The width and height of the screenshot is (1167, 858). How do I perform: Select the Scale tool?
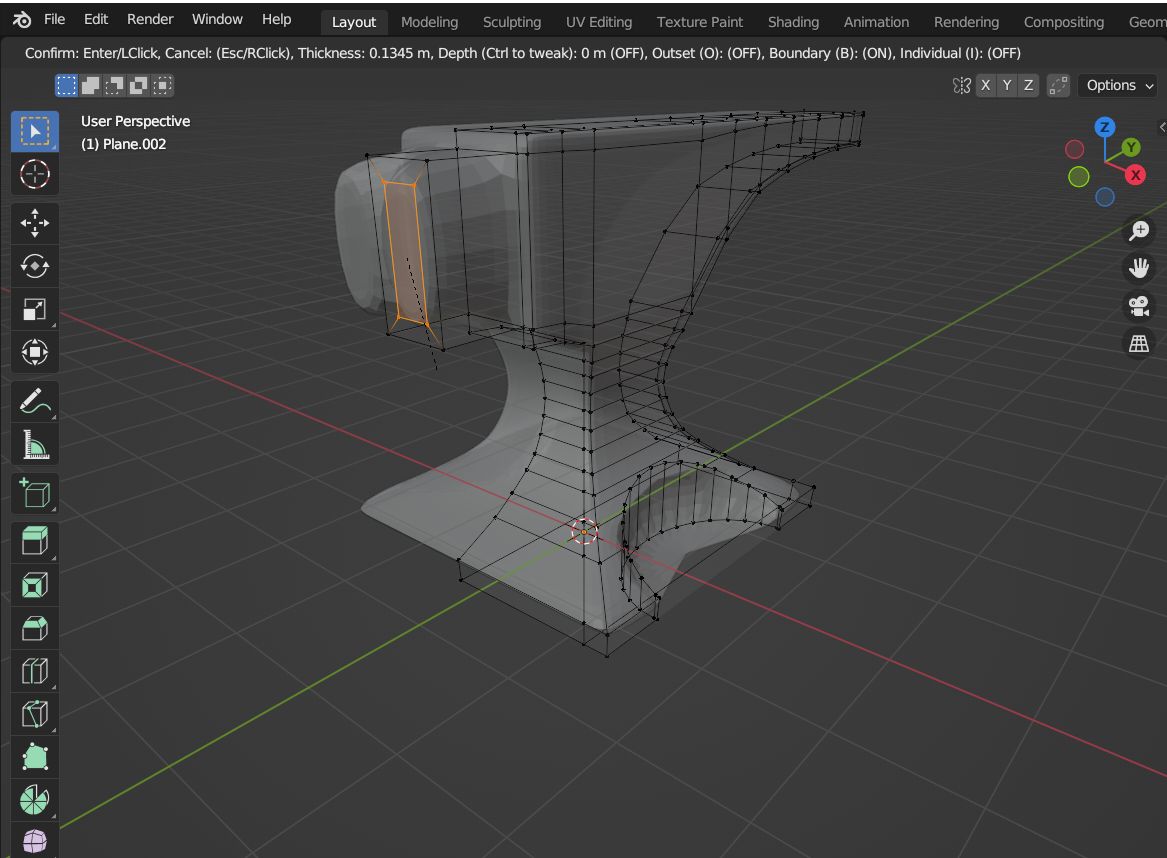[x=35, y=309]
